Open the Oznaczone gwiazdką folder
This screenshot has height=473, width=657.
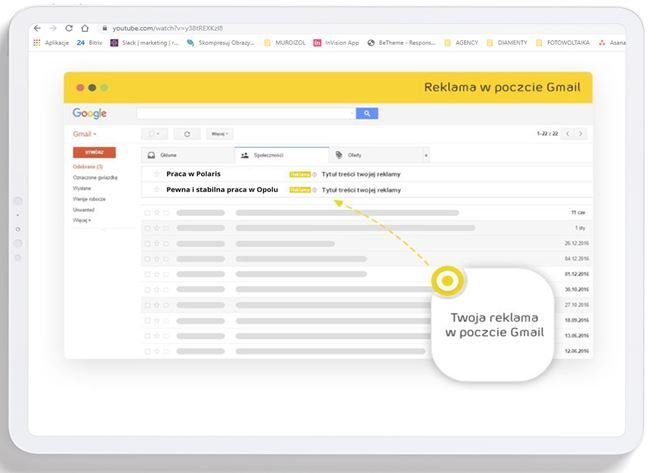point(95,178)
